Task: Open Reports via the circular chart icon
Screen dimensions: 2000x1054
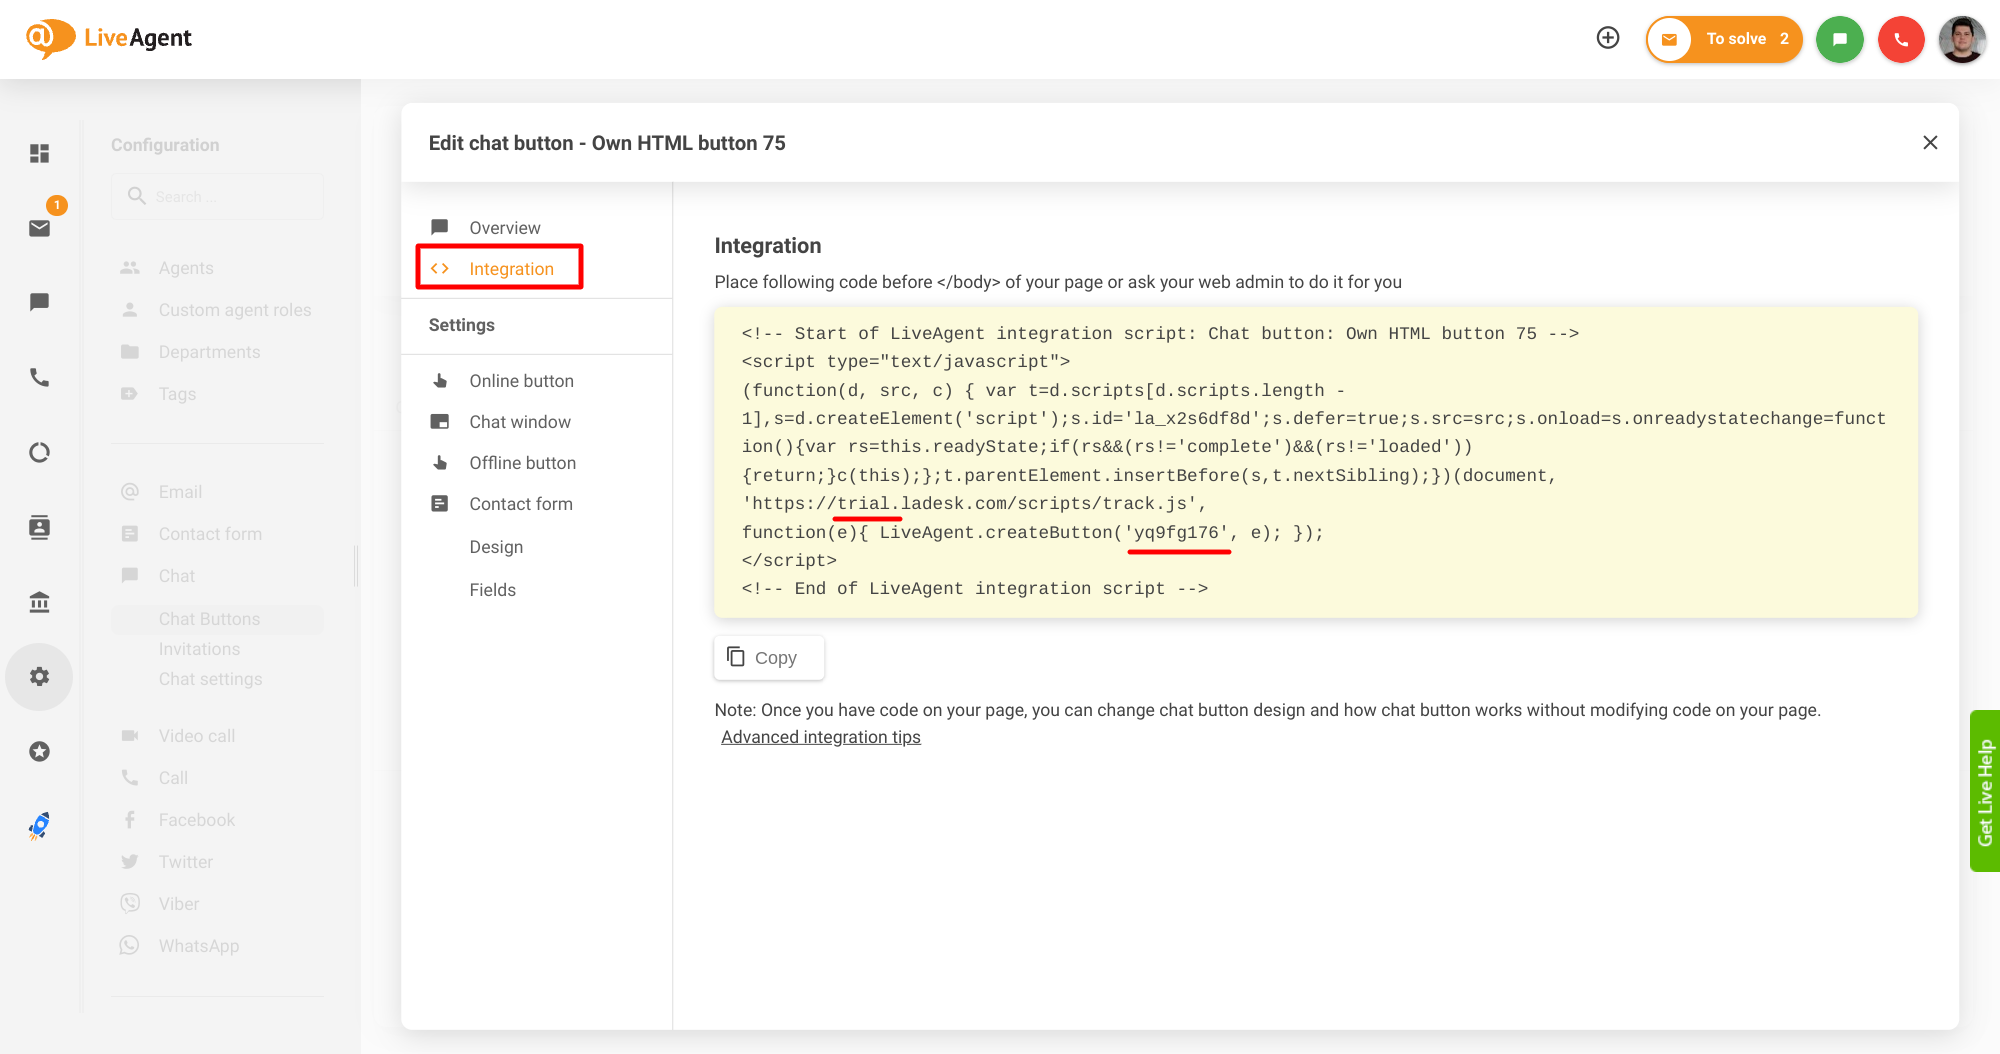Action: pyautogui.click(x=39, y=453)
